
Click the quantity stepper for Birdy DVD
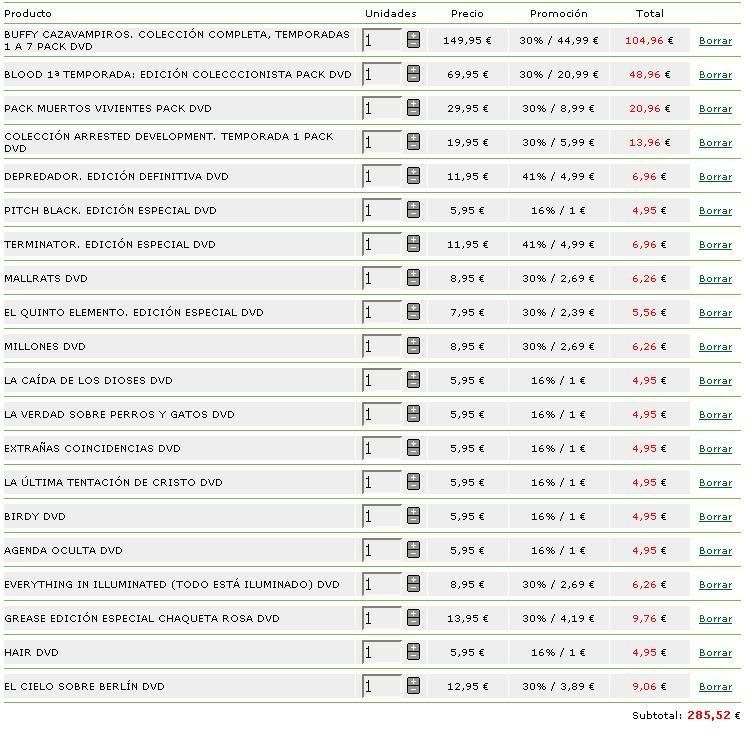click(413, 516)
